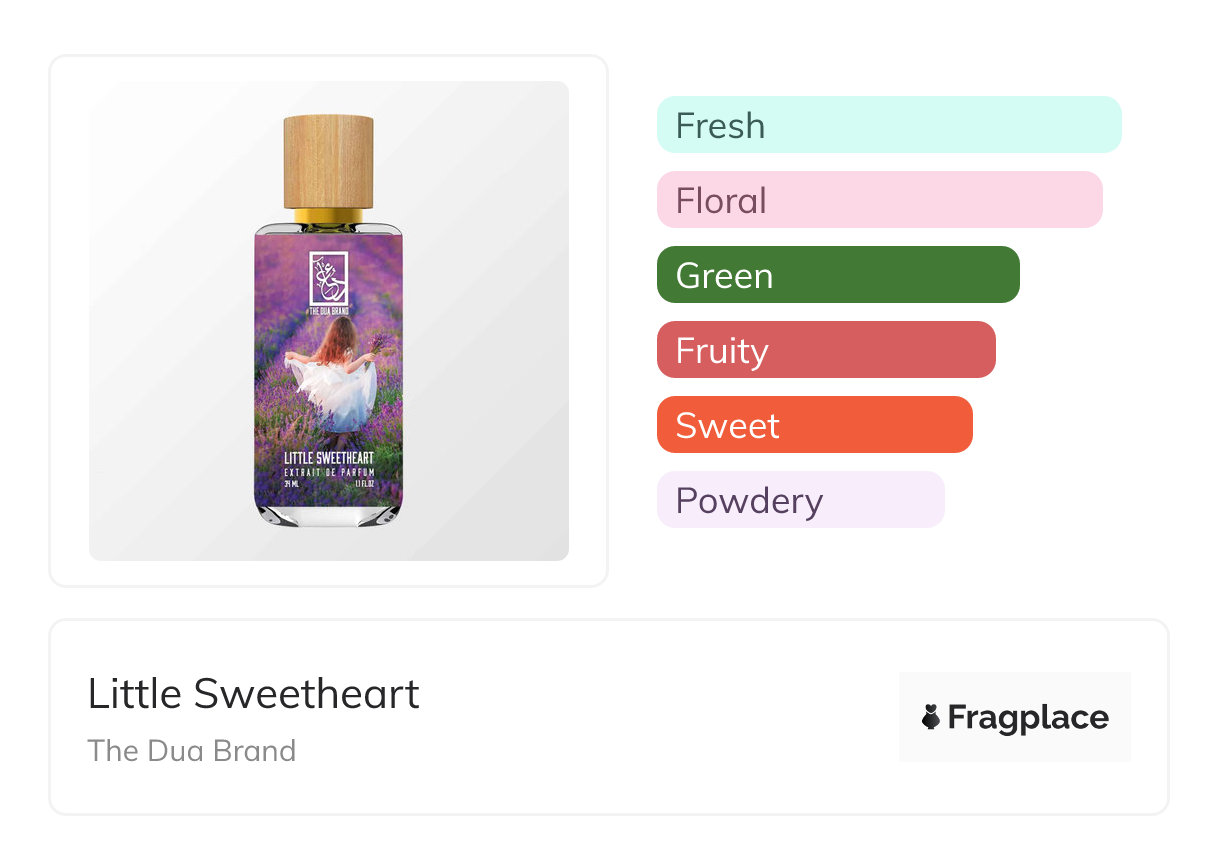Open The Dua Brand link below the title
This screenshot has height=864, width=1218.
[x=192, y=750]
